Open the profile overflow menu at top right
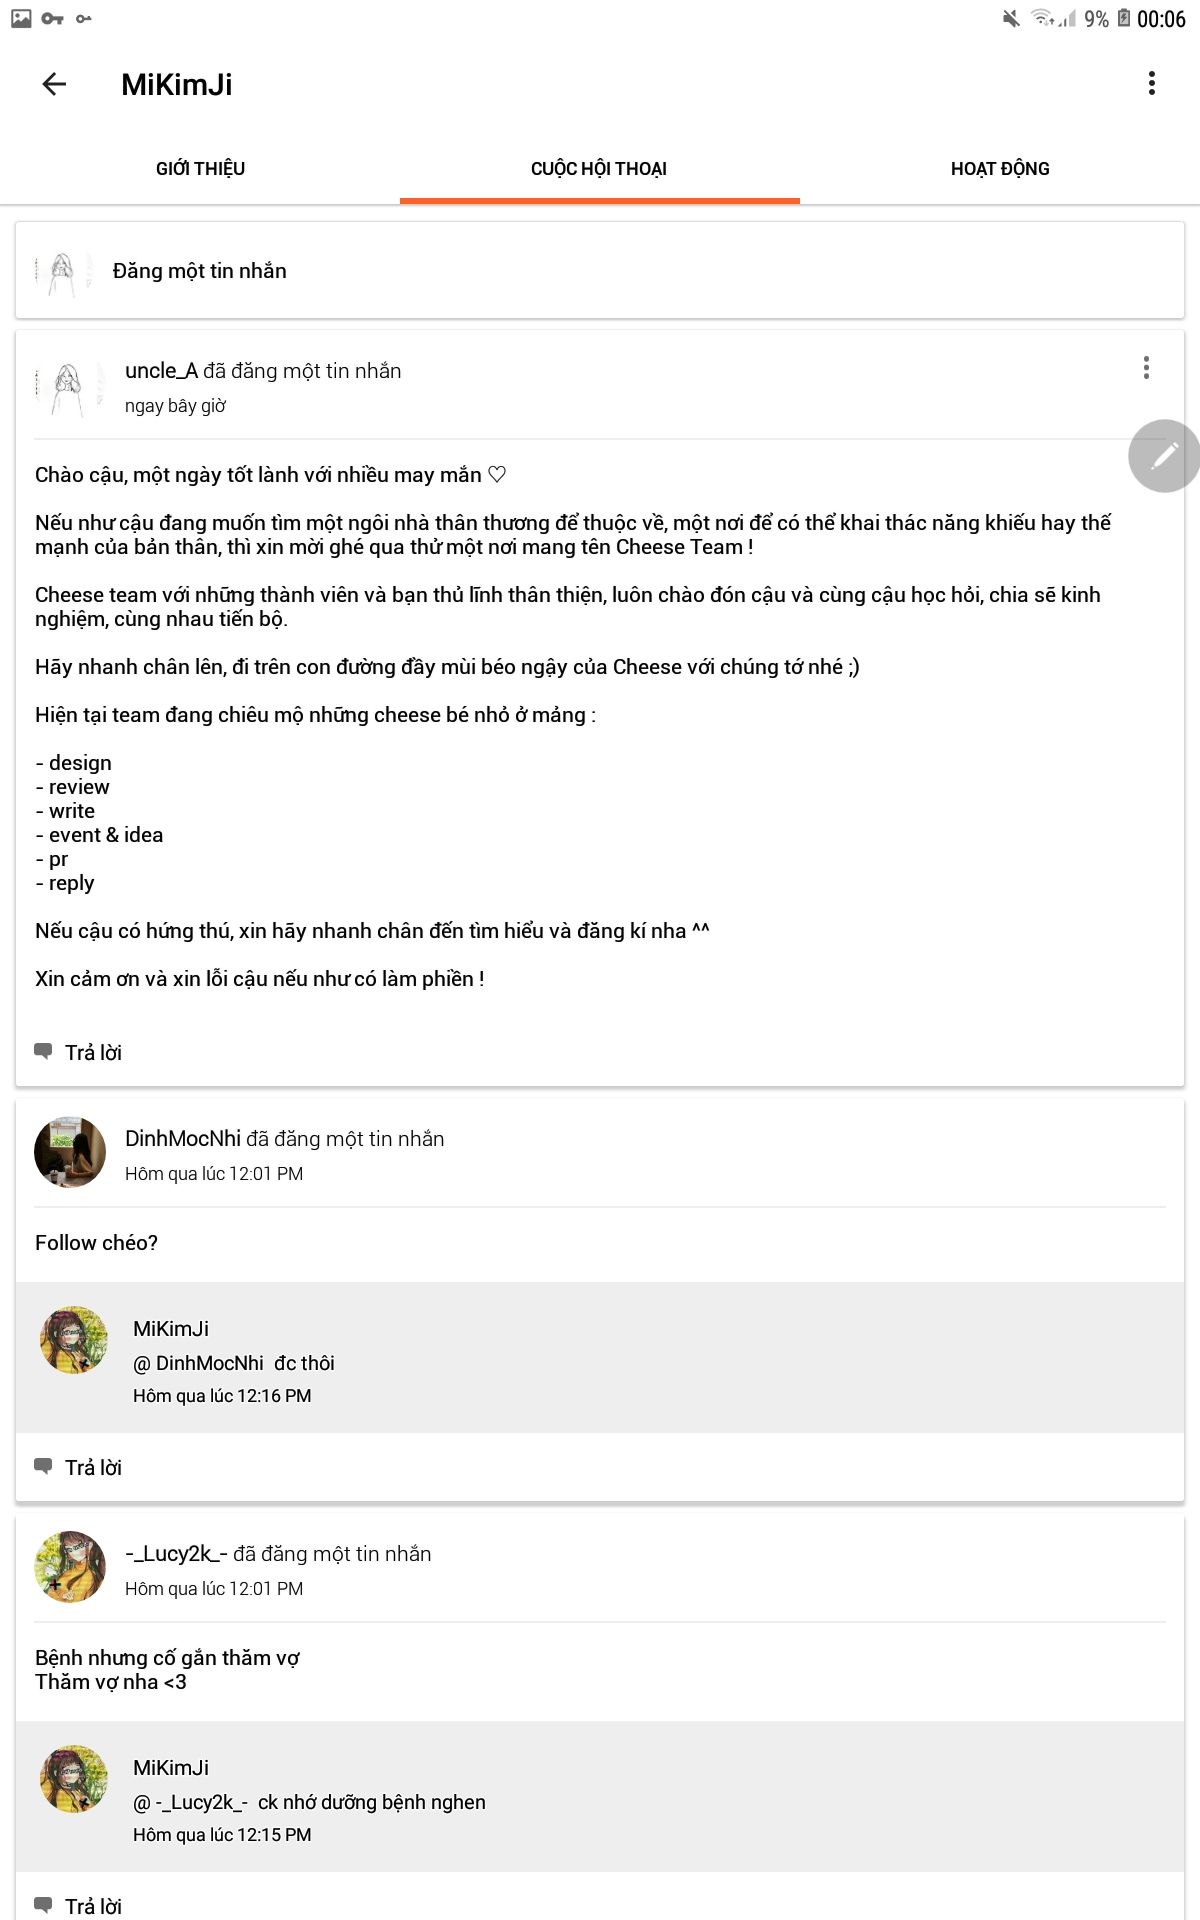The image size is (1200, 1920). tap(1152, 84)
